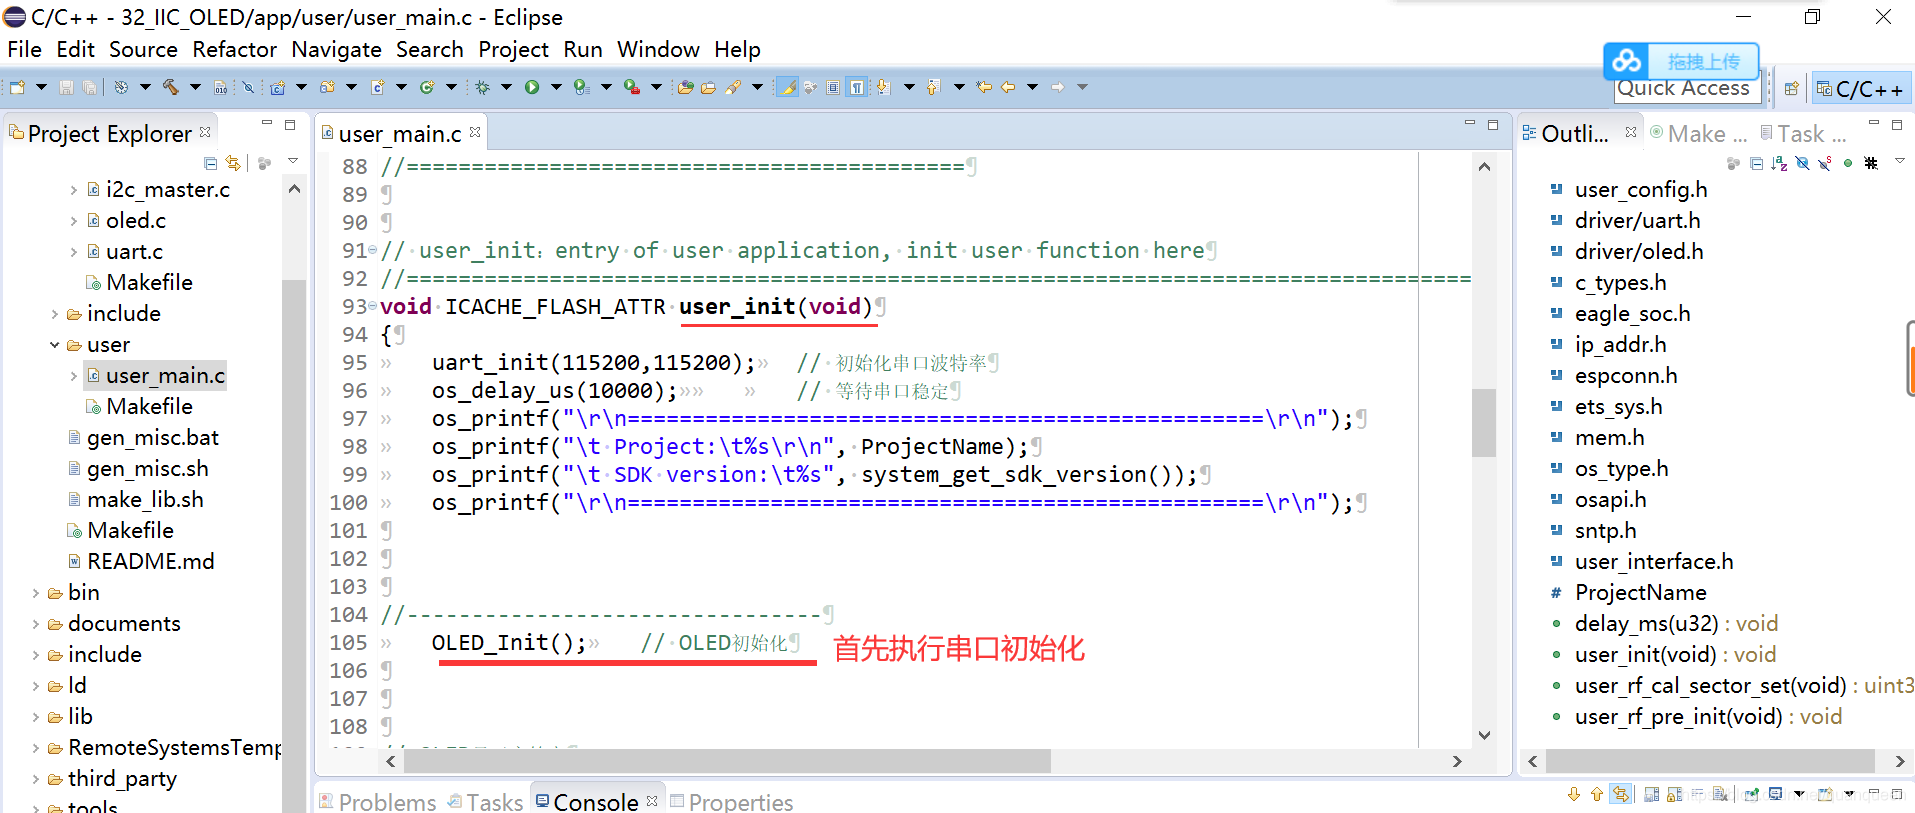Image resolution: width=1915 pixels, height=813 pixels.
Task: Toggle Mark Occurrences highlighter button
Action: point(787,87)
